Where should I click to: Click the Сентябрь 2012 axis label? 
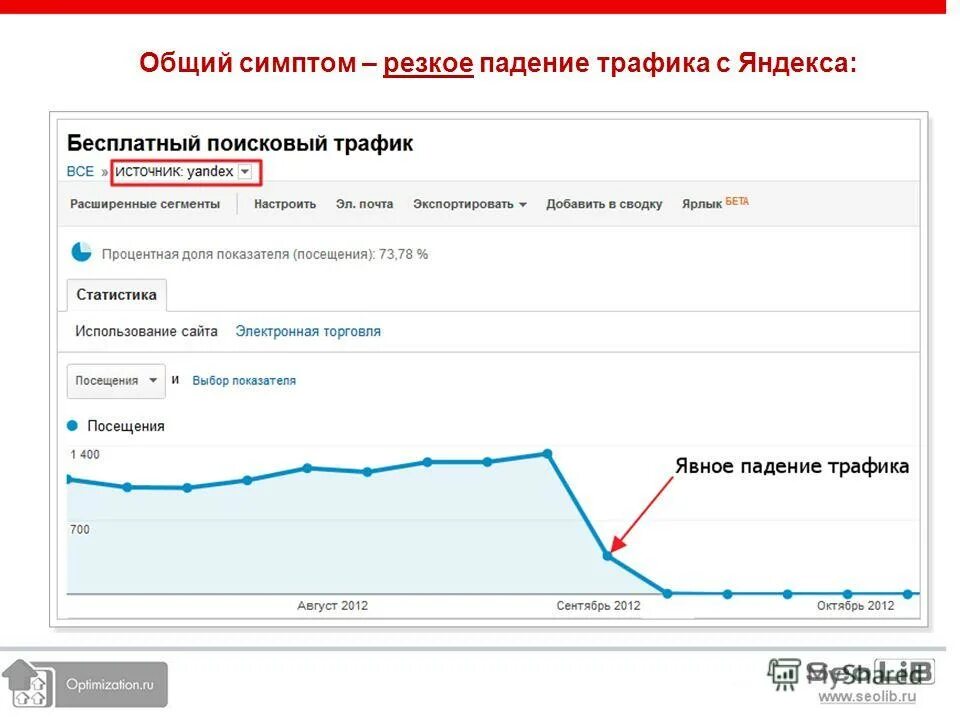tap(598, 606)
